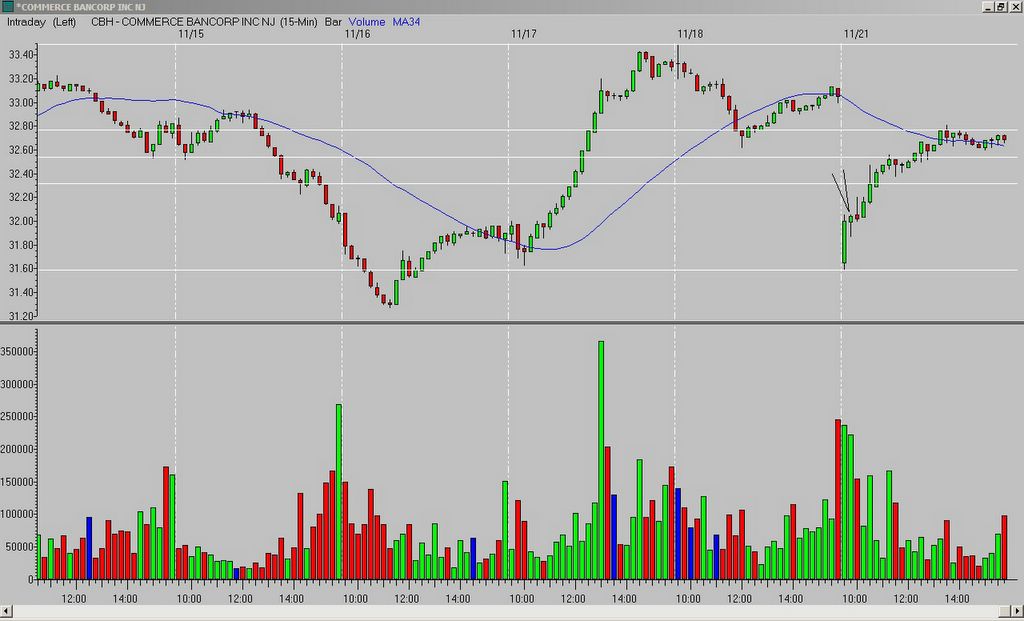Click the horizontal scrollbar right arrow

click(x=1017, y=610)
